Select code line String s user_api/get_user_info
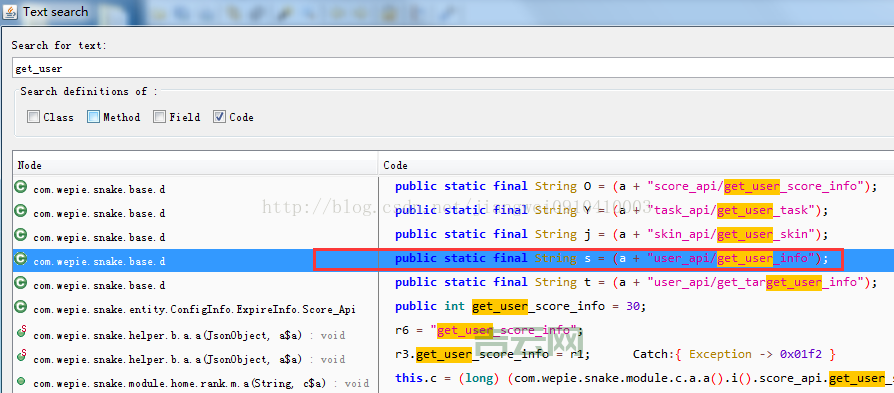The image size is (894, 393). tap(611, 258)
